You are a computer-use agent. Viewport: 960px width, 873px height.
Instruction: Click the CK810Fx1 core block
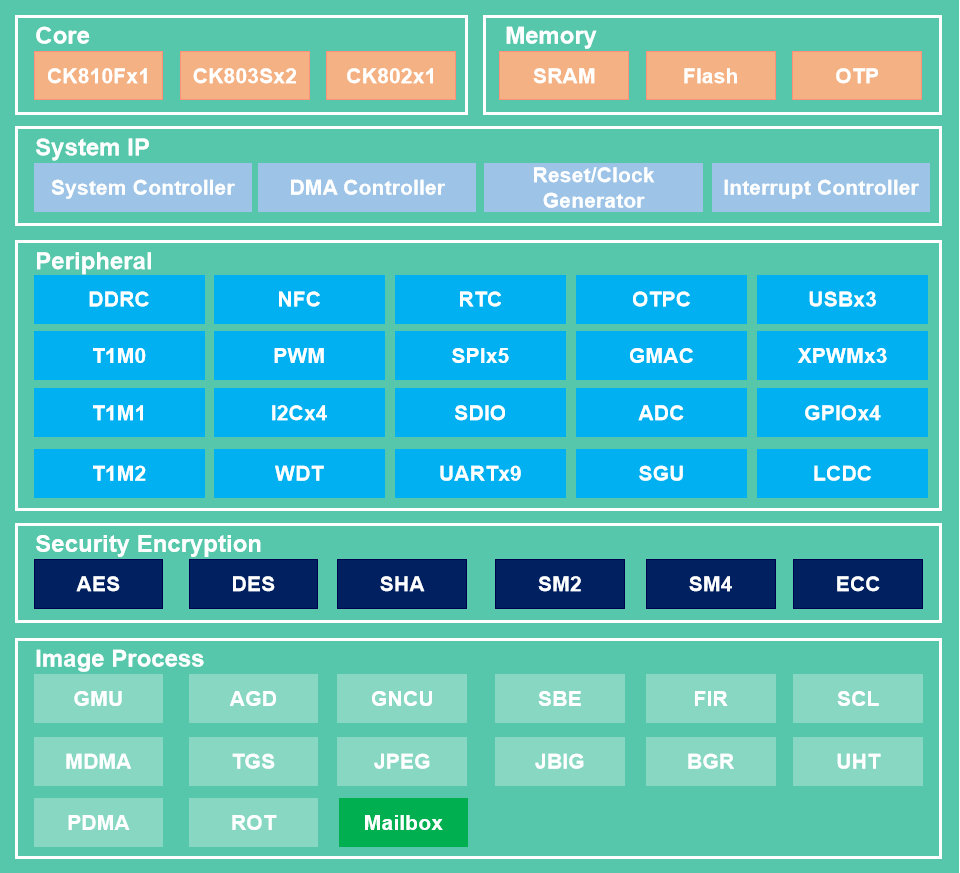[x=98, y=76]
